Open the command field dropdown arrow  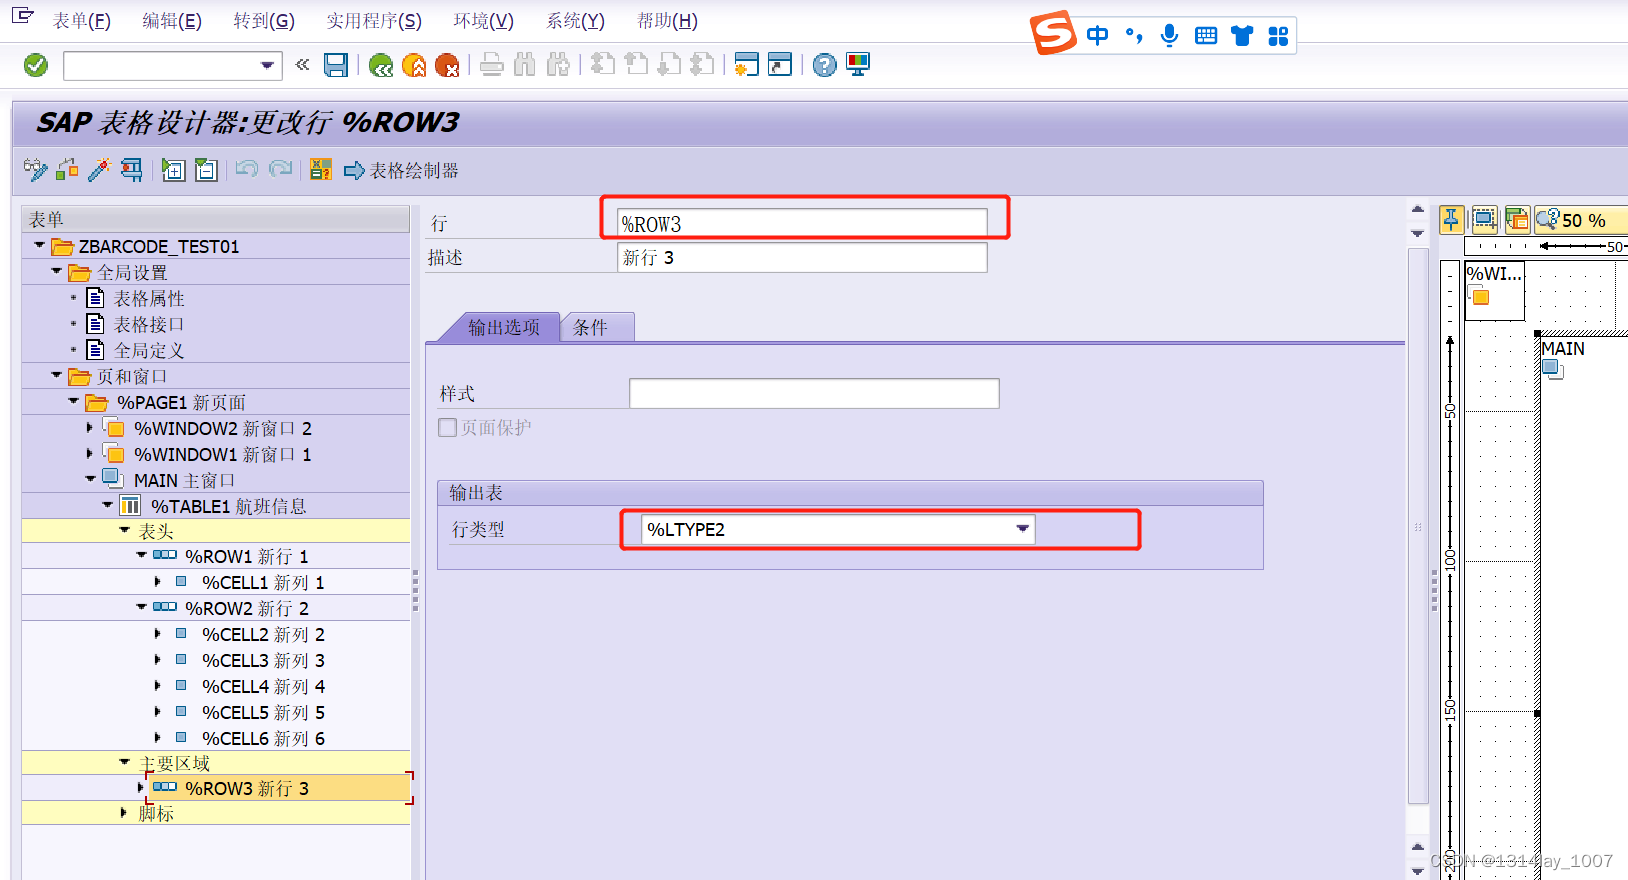pyautogui.click(x=267, y=66)
